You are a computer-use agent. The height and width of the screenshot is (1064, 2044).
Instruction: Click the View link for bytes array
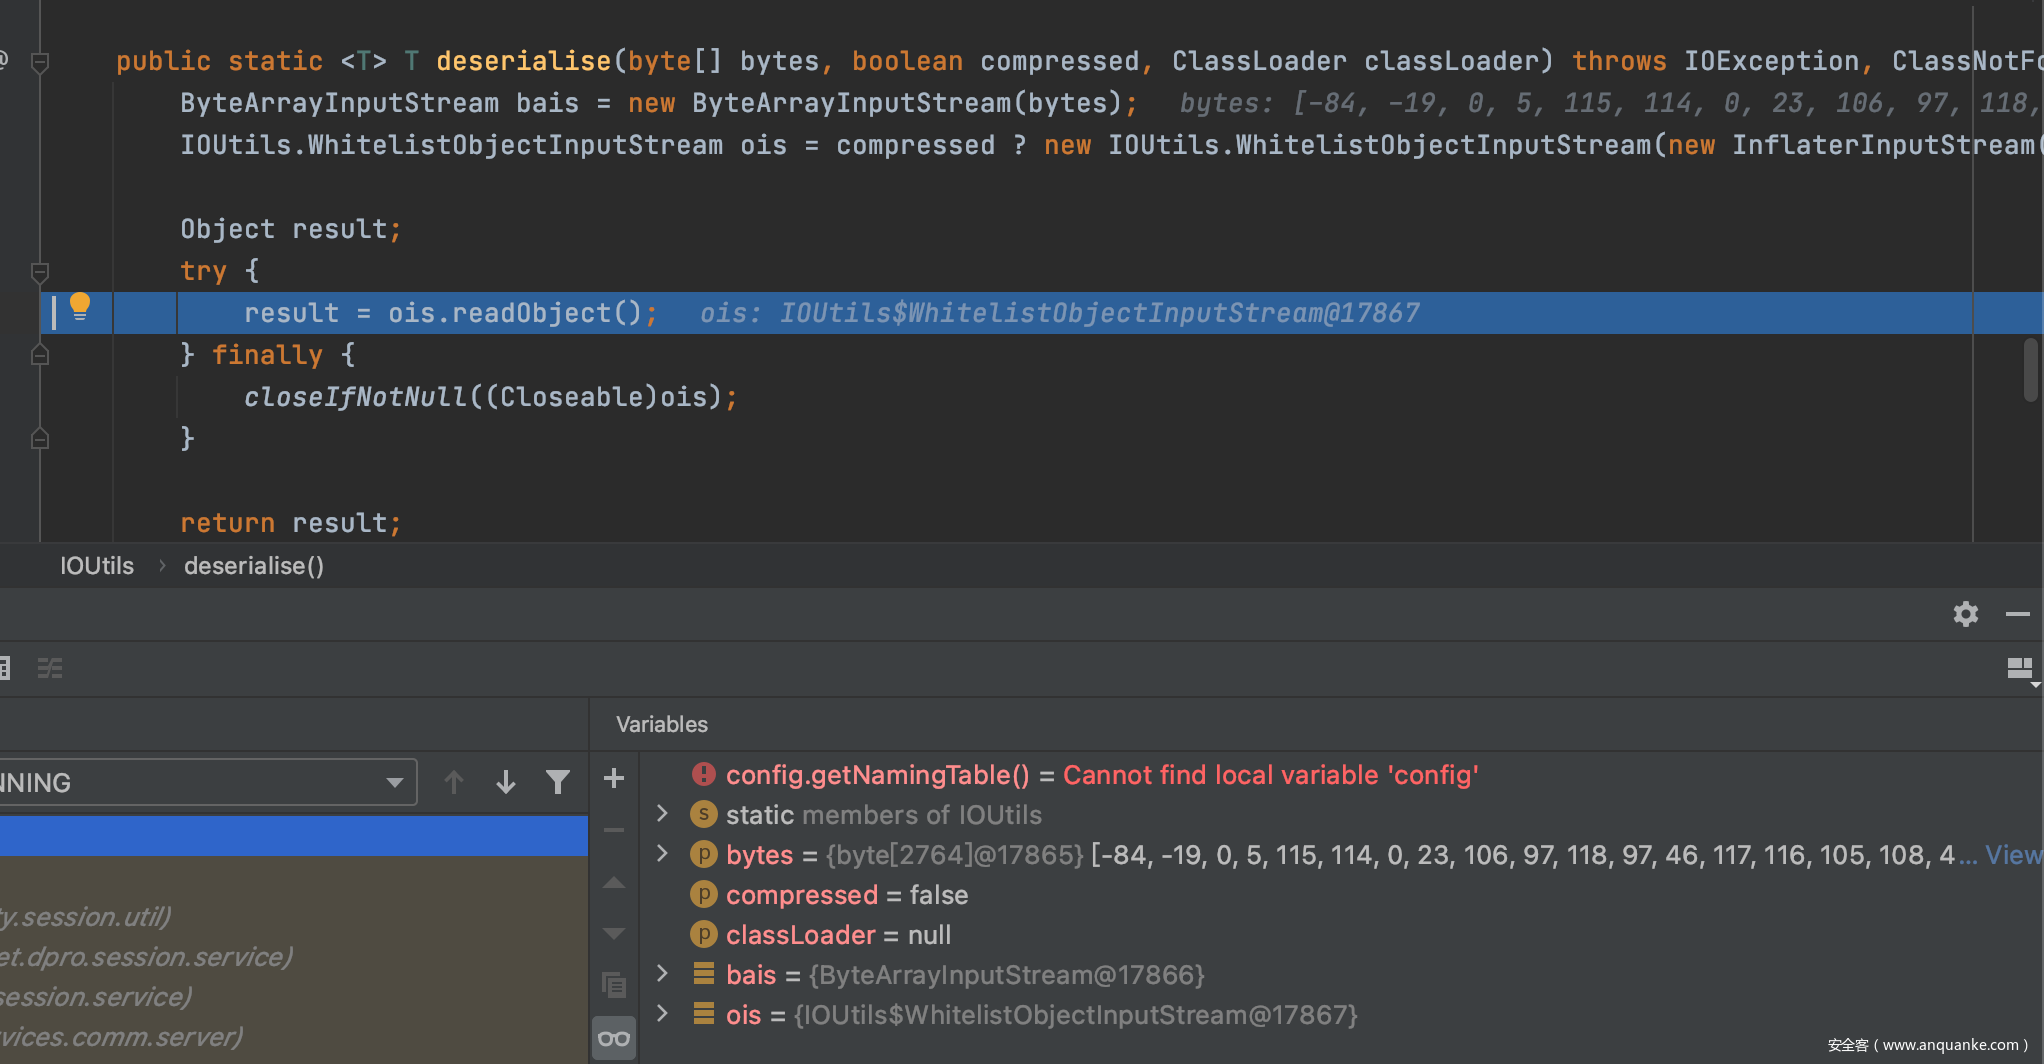click(x=2012, y=855)
